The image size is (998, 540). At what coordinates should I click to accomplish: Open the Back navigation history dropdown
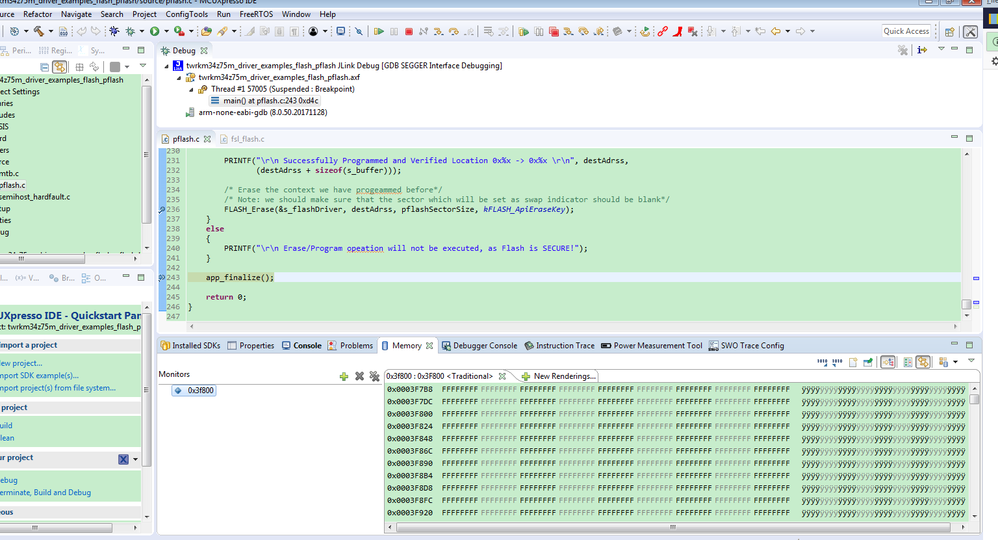(x=788, y=31)
